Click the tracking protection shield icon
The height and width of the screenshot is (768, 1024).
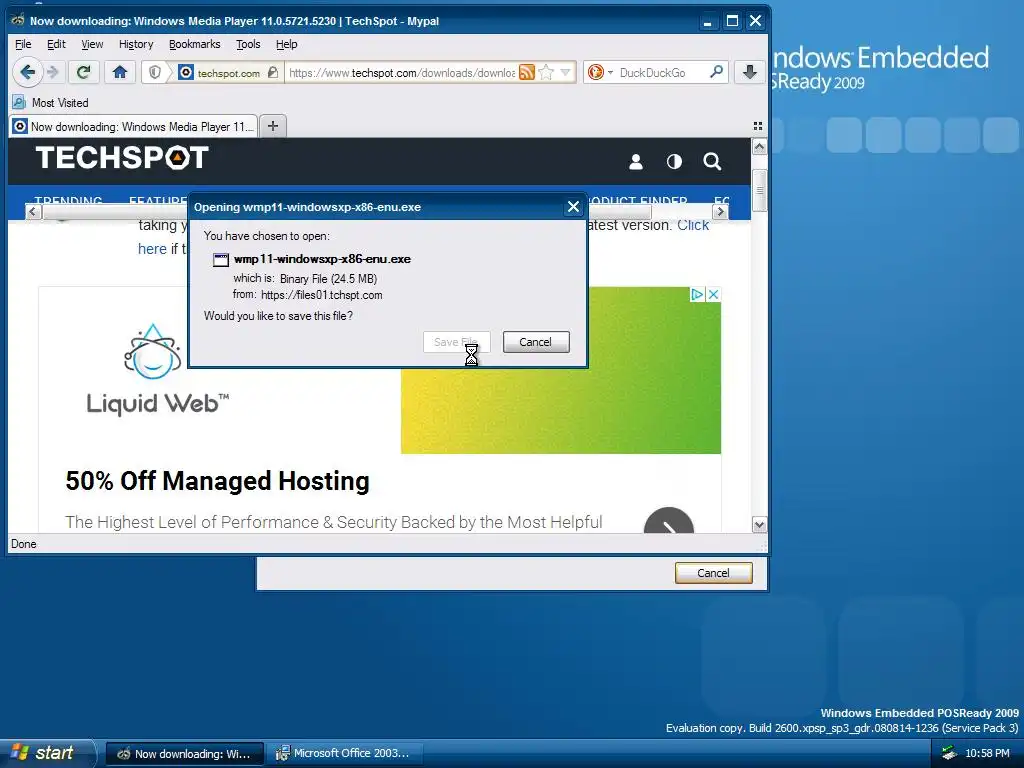(155, 72)
